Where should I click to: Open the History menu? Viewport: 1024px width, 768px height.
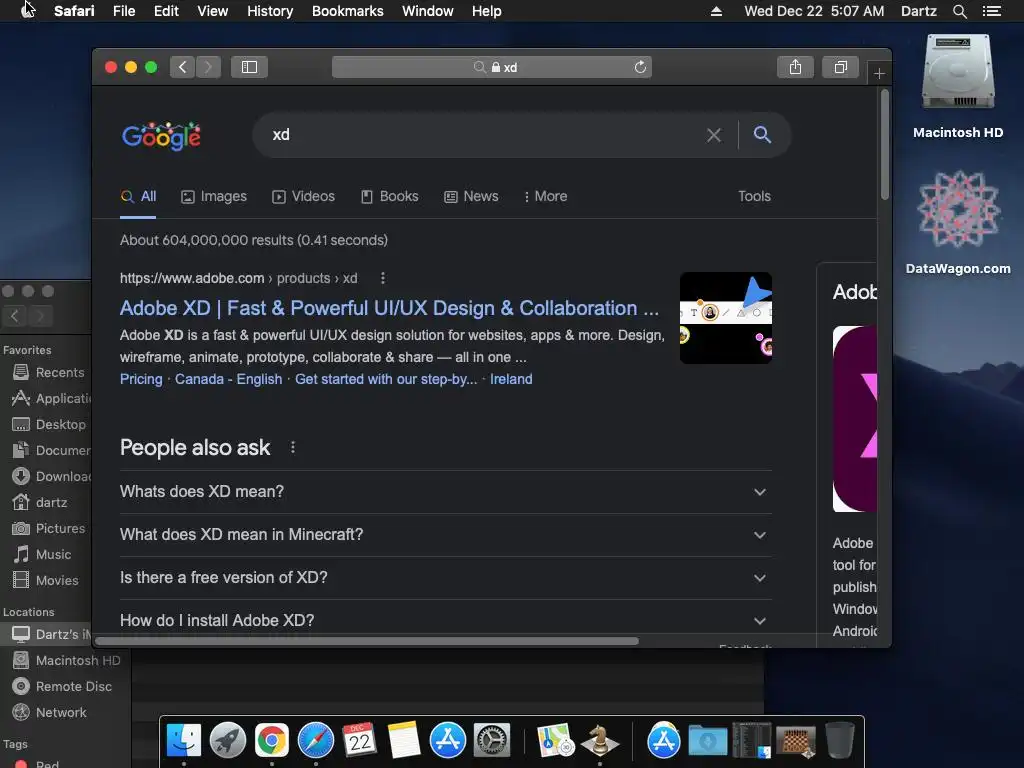click(270, 11)
